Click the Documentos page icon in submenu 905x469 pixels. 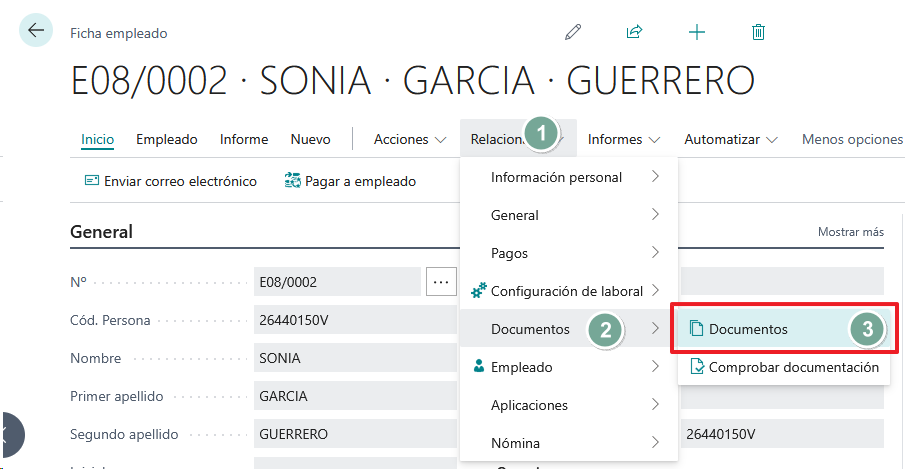(x=697, y=329)
